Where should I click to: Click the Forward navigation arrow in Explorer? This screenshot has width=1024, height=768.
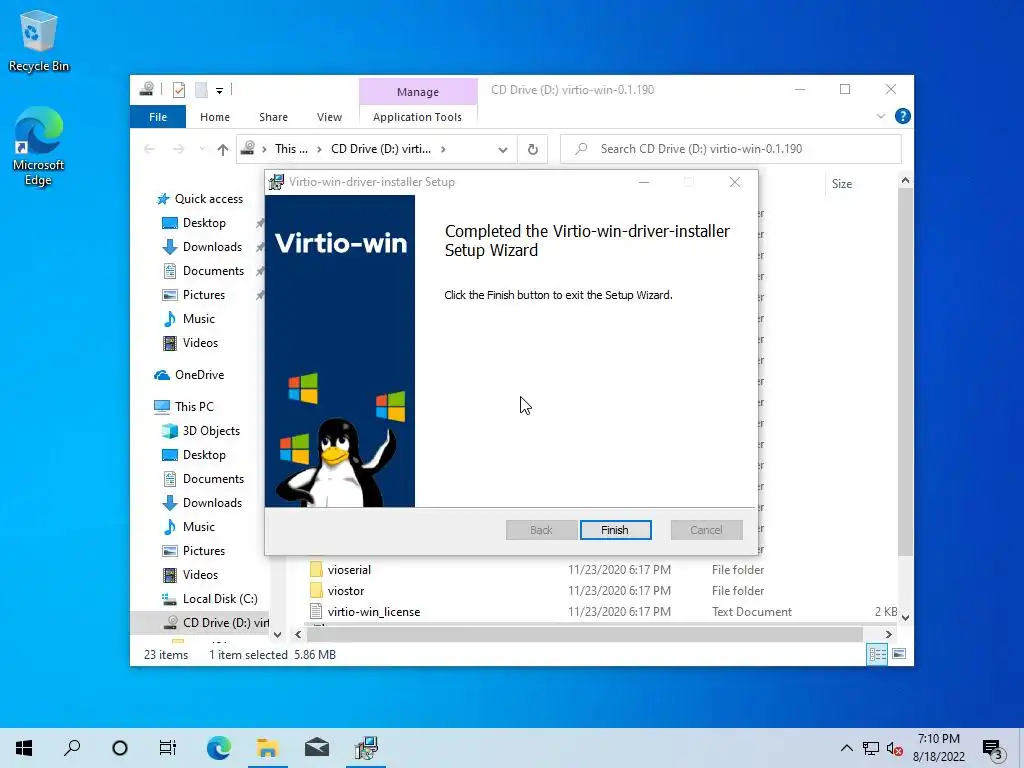pyautogui.click(x=178, y=150)
